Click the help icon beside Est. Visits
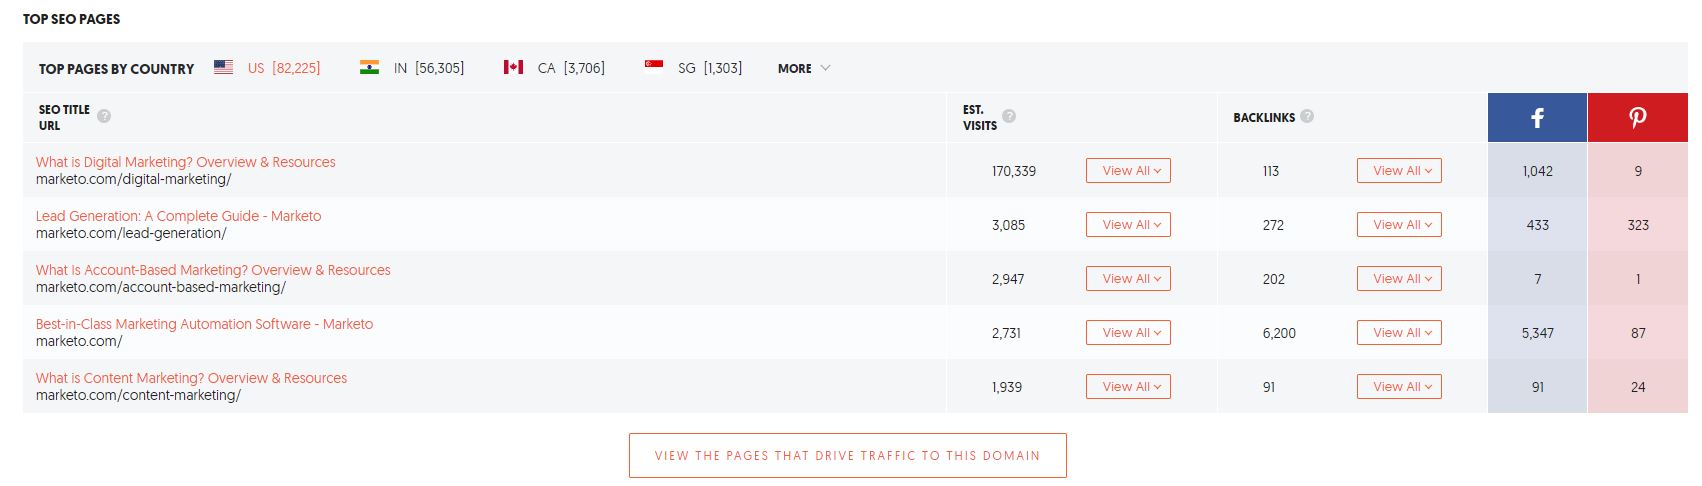This screenshot has width=1702, height=486. (x=1009, y=116)
